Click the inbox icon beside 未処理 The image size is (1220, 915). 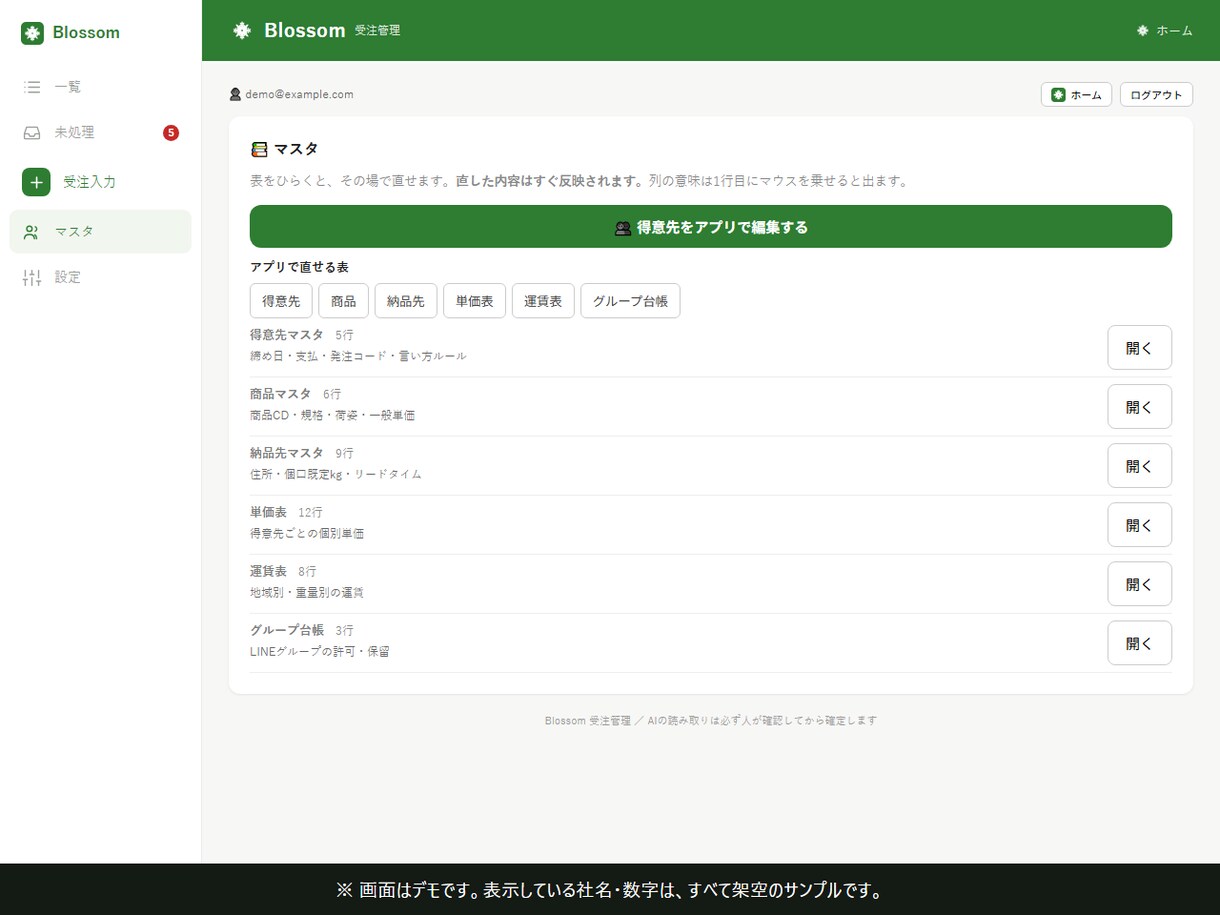[32, 132]
